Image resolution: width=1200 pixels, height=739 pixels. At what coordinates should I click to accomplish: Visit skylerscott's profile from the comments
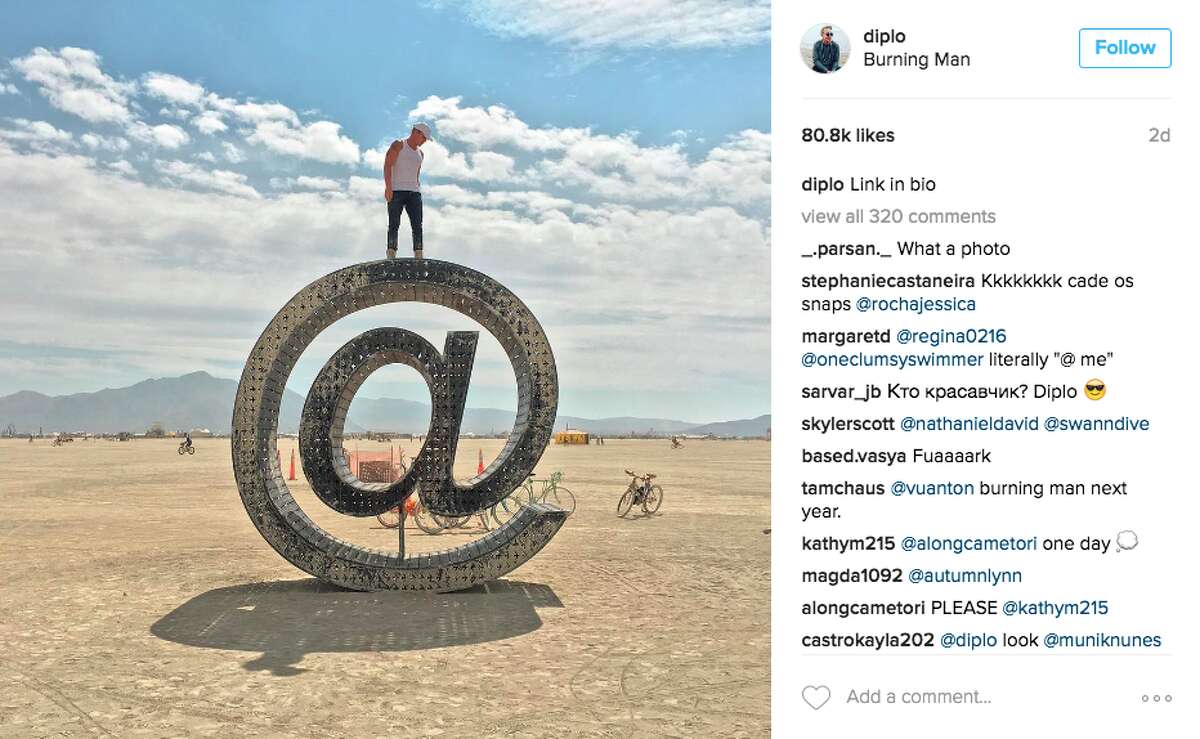(848, 424)
